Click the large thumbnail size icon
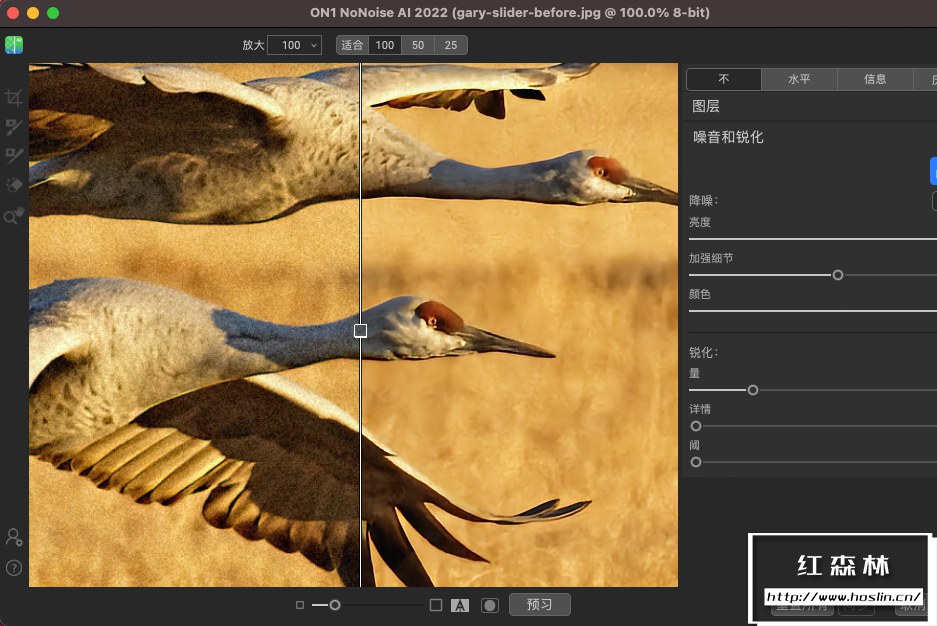 [x=436, y=605]
